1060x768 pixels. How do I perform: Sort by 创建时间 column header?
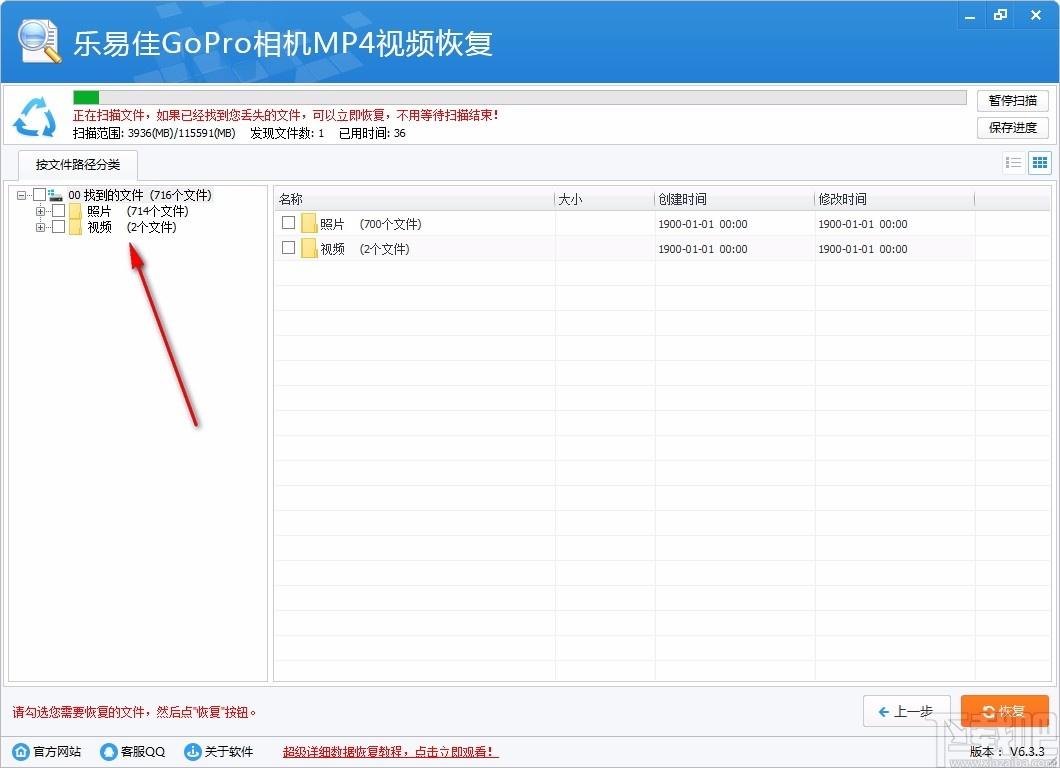pos(734,199)
